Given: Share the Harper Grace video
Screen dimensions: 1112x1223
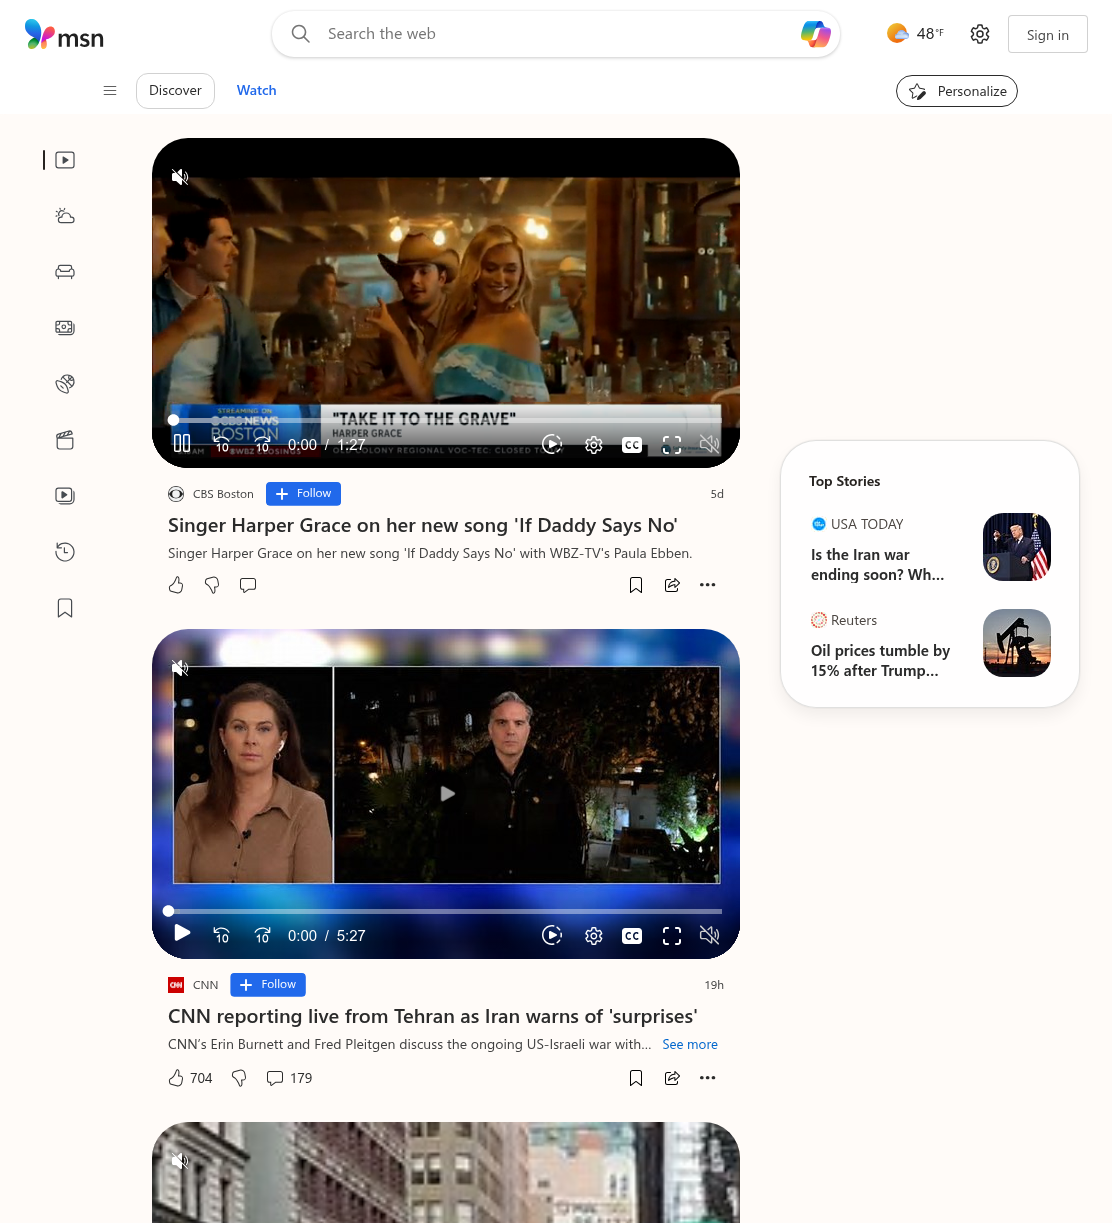Looking at the screenshot, I should coord(672,585).
